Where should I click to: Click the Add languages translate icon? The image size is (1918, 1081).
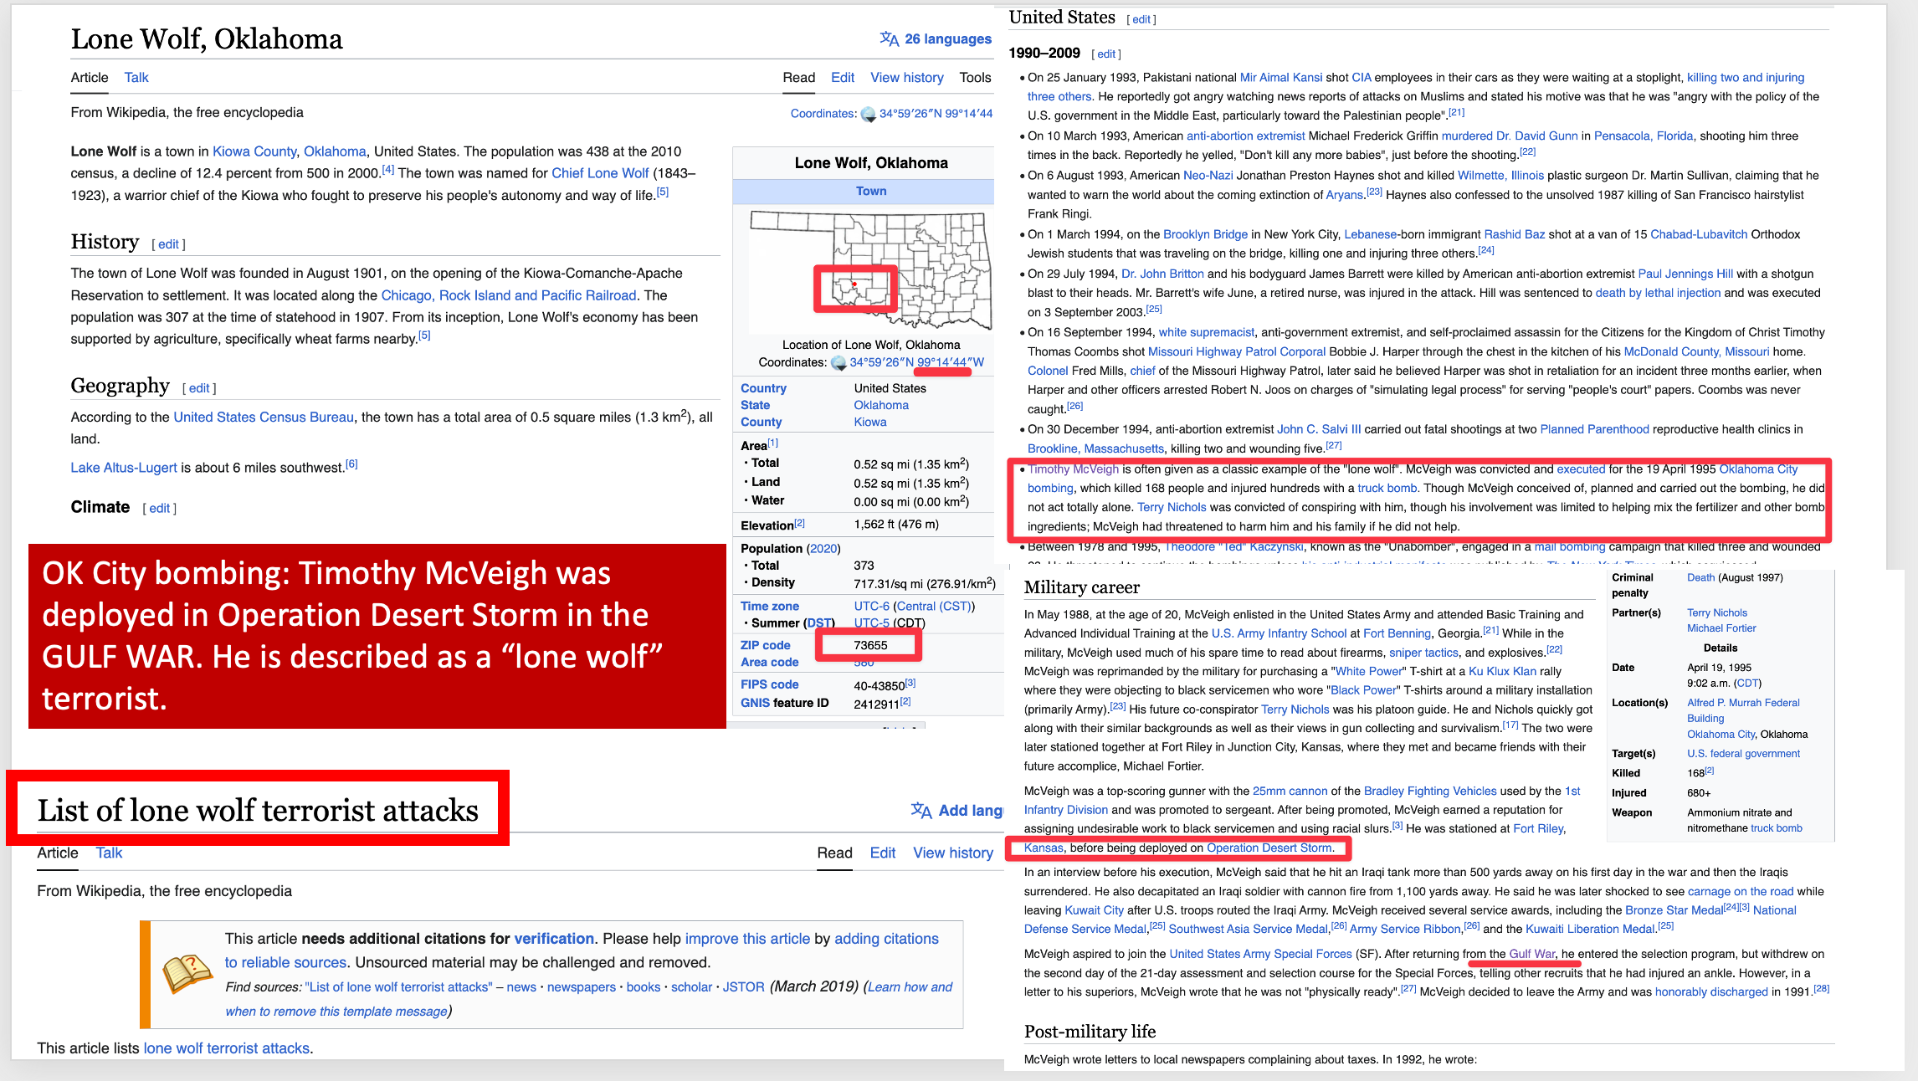click(921, 810)
